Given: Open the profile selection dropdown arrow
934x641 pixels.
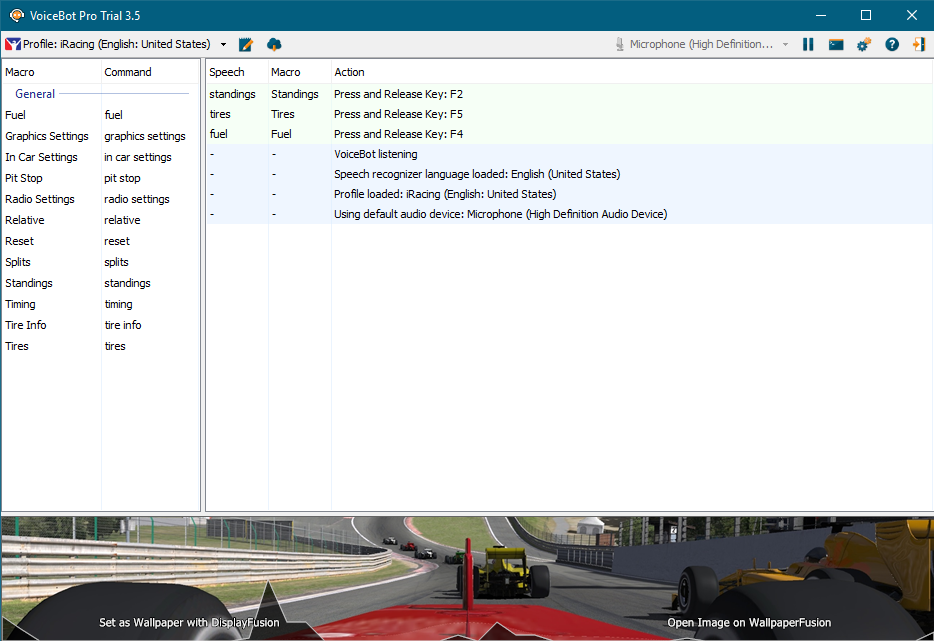Looking at the screenshot, I should (223, 45).
